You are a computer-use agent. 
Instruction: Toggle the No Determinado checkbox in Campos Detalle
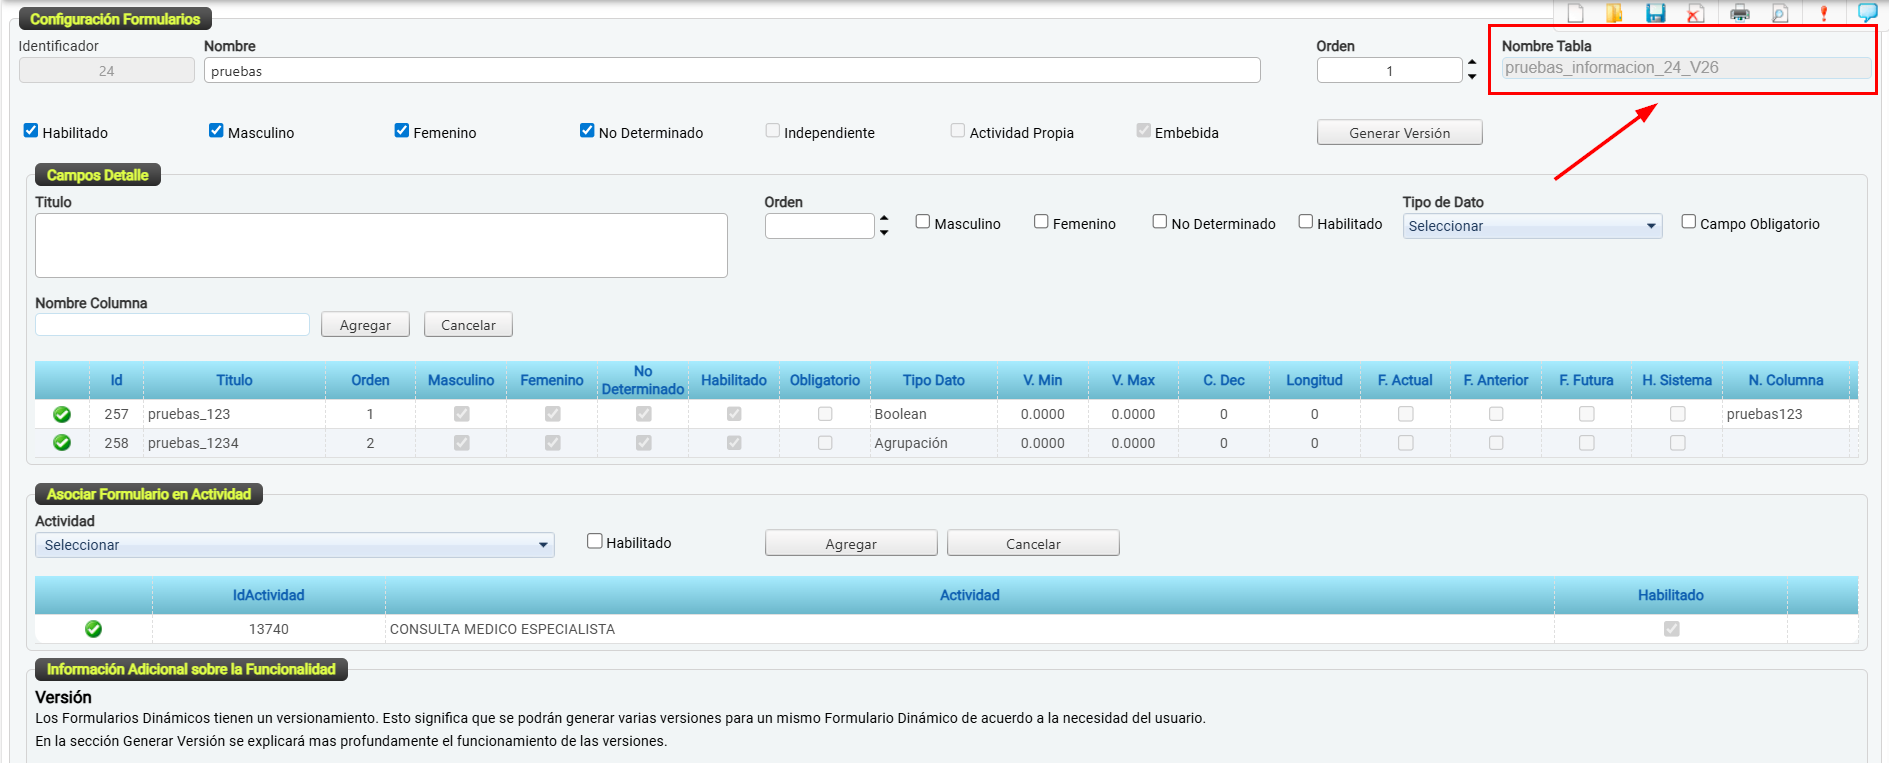[1160, 222]
